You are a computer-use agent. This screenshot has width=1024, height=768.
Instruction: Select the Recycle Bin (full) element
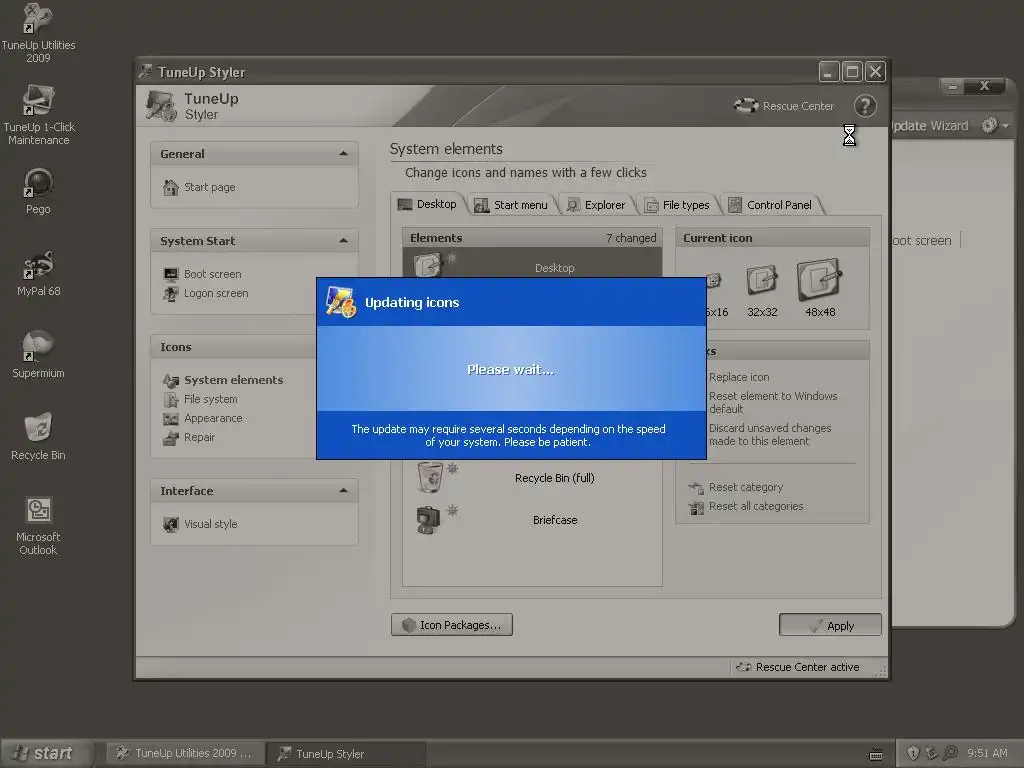(532, 478)
